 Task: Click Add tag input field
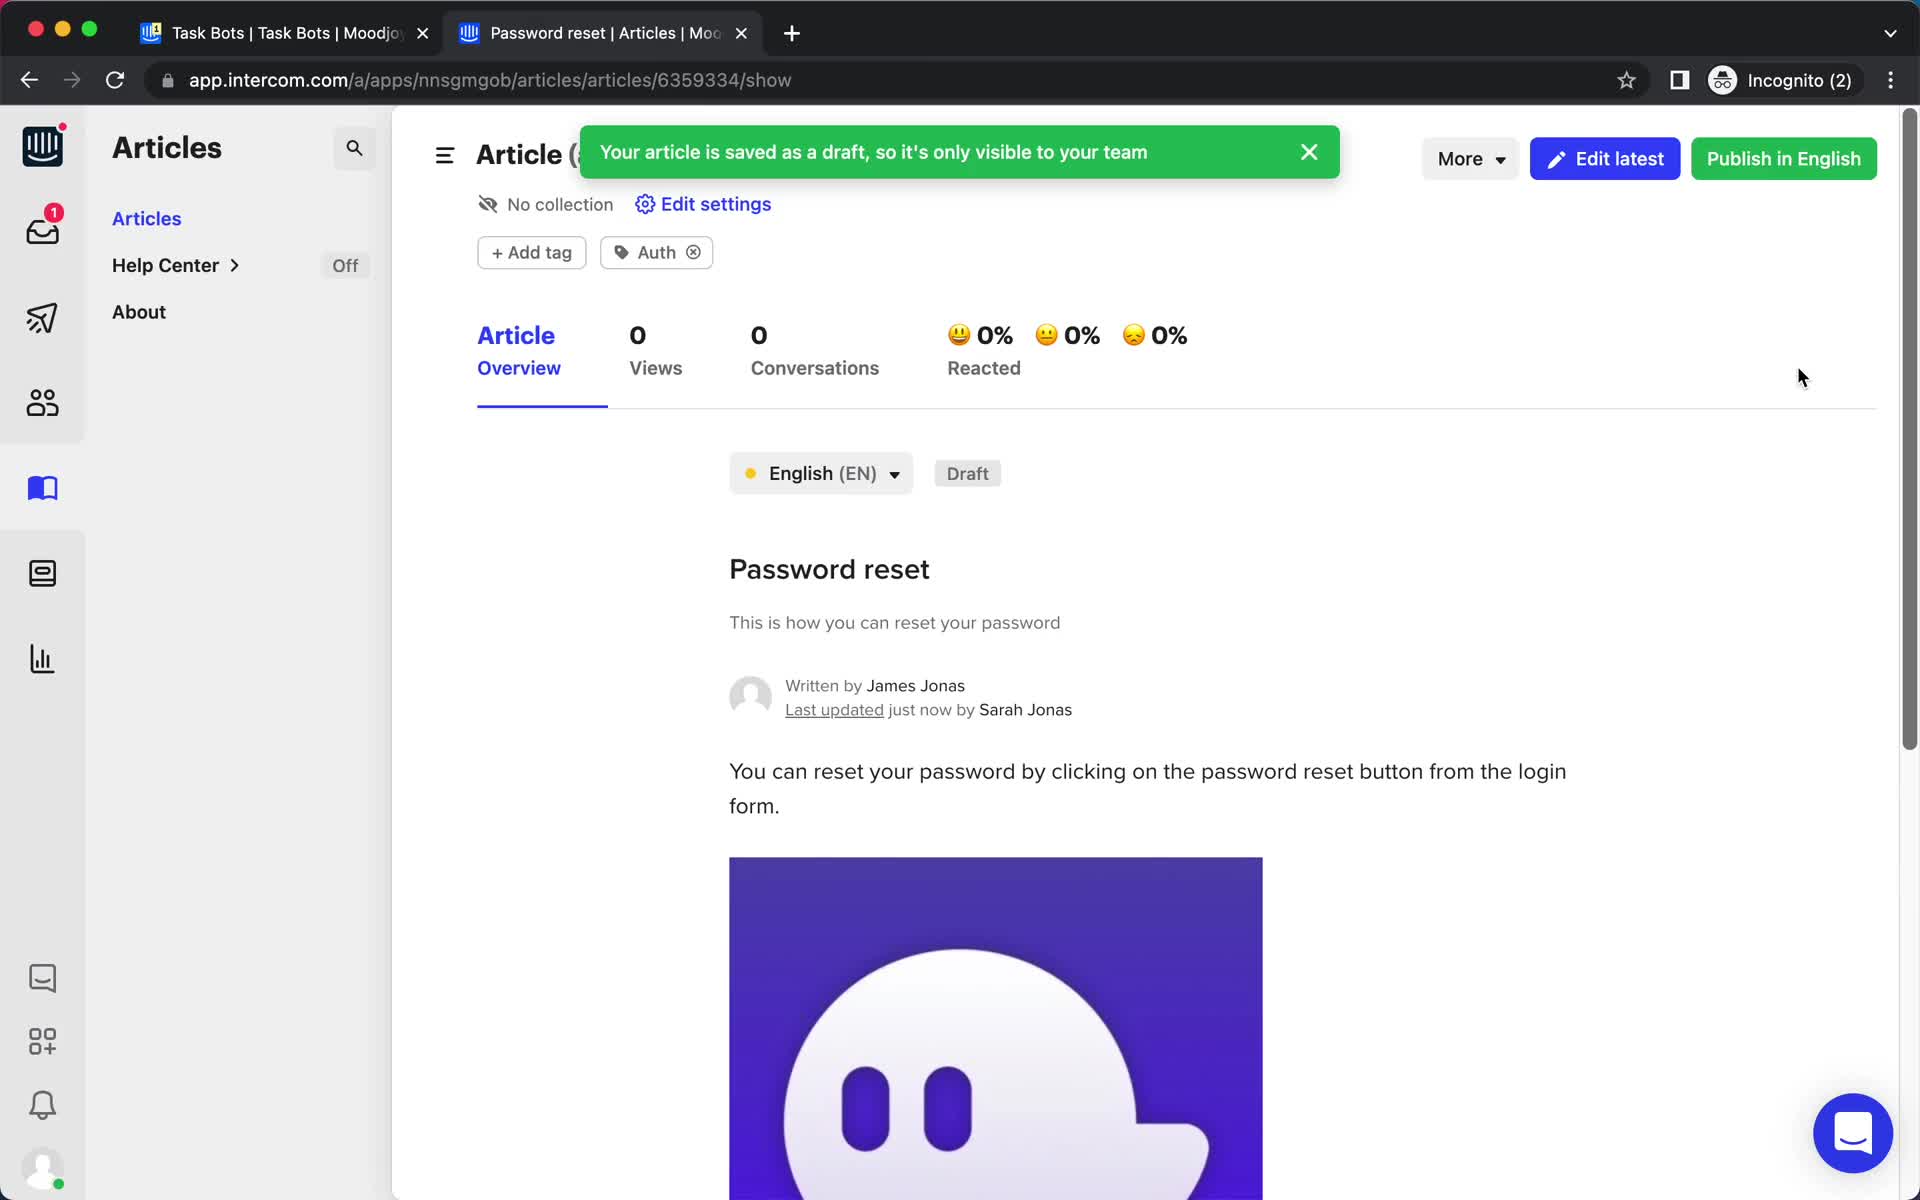pyautogui.click(x=531, y=252)
